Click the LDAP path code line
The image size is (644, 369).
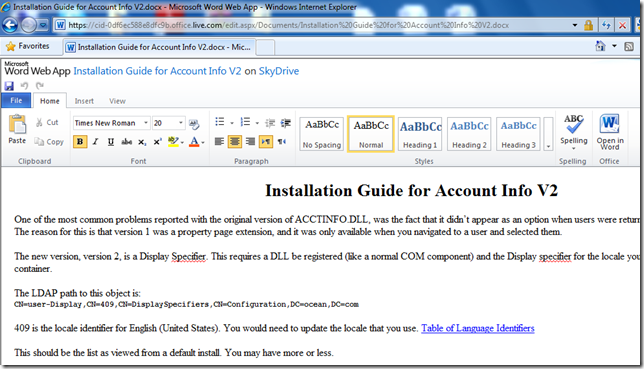186,304
